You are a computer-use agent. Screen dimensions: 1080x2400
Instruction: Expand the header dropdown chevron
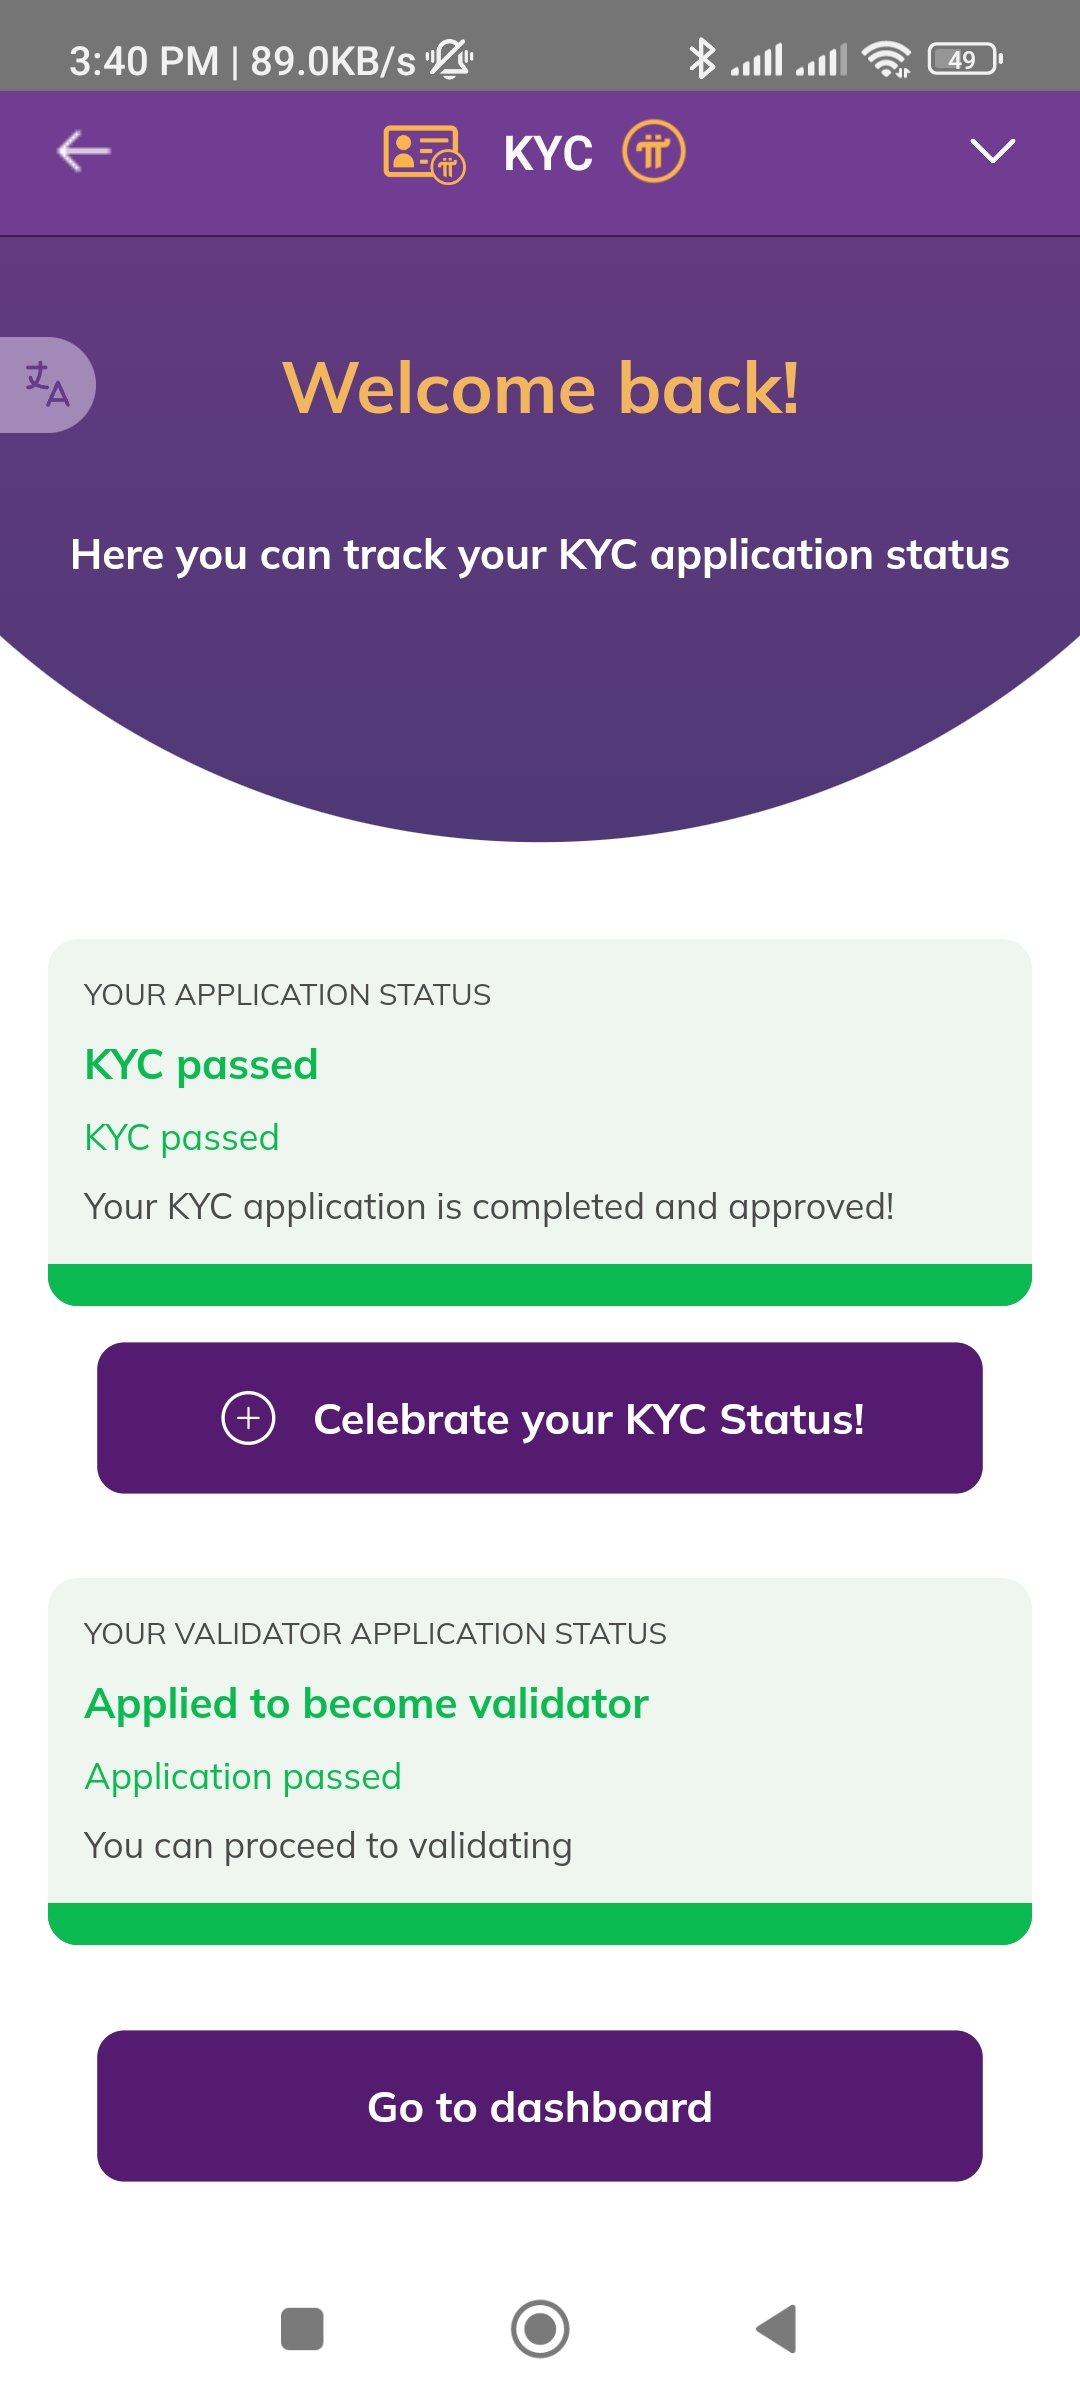[x=992, y=151]
